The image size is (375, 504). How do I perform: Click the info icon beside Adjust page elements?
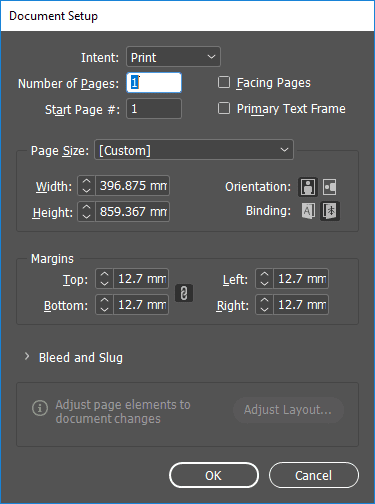(x=40, y=408)
